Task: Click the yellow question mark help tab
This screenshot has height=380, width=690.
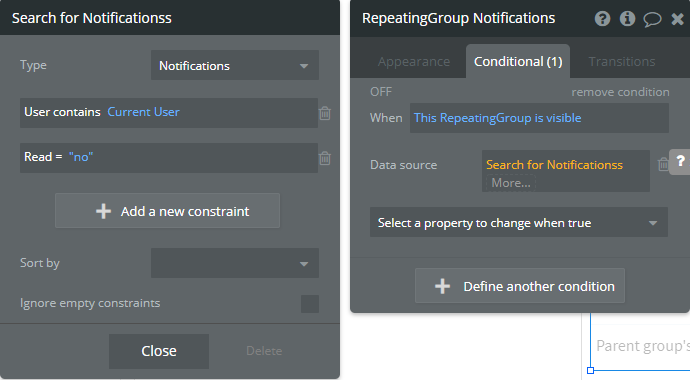Action: pos(680,161)
